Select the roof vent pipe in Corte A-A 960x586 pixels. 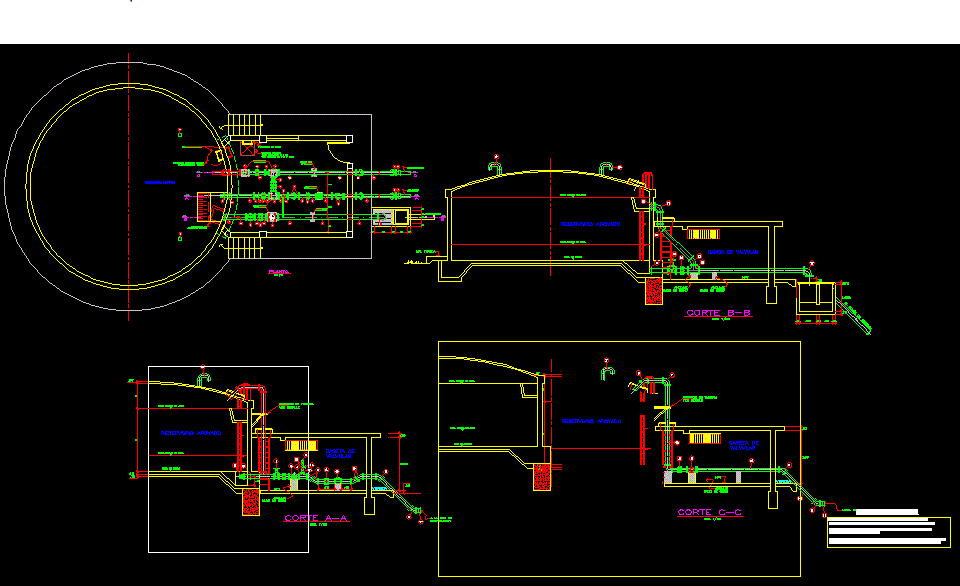tap(203, 380)
